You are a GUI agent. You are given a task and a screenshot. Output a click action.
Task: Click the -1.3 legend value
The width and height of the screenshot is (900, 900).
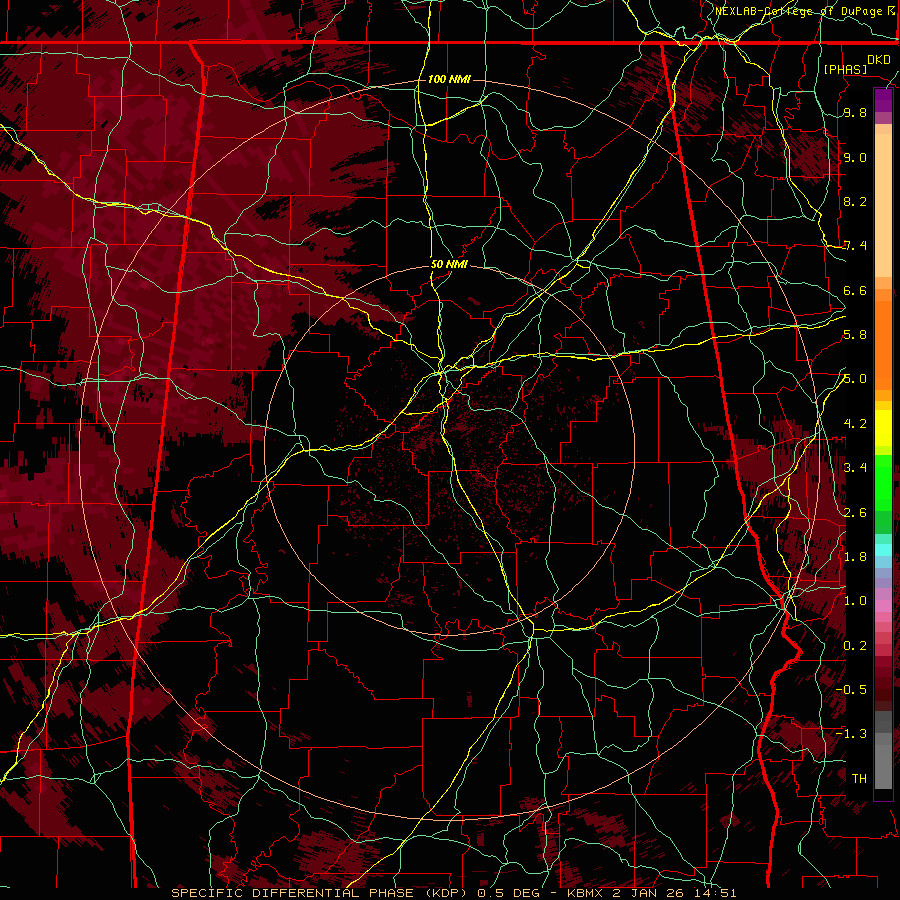tap(851, 734)
